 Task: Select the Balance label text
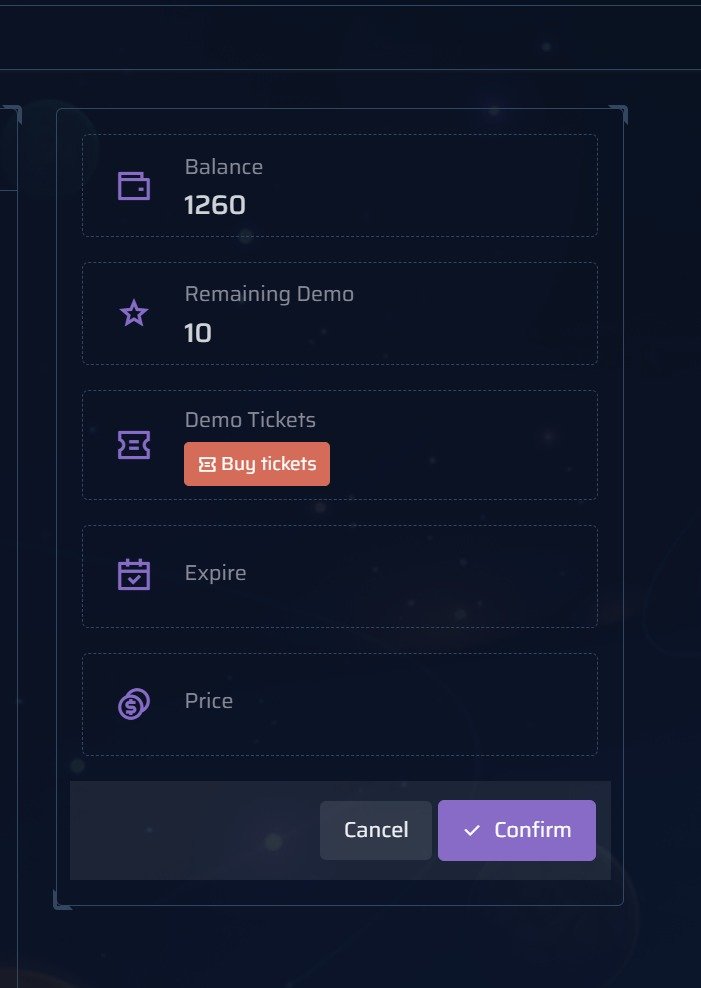[x=224, y=167]
